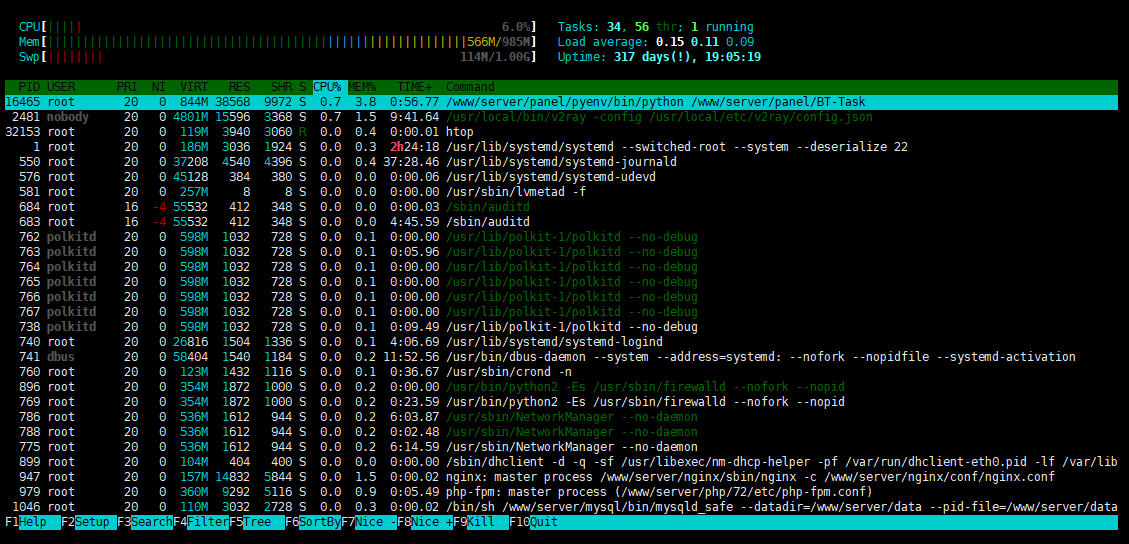Select the v2ray process row
Image resolution: width=1129 pixels, height=544 pixels.
[562, 117]
